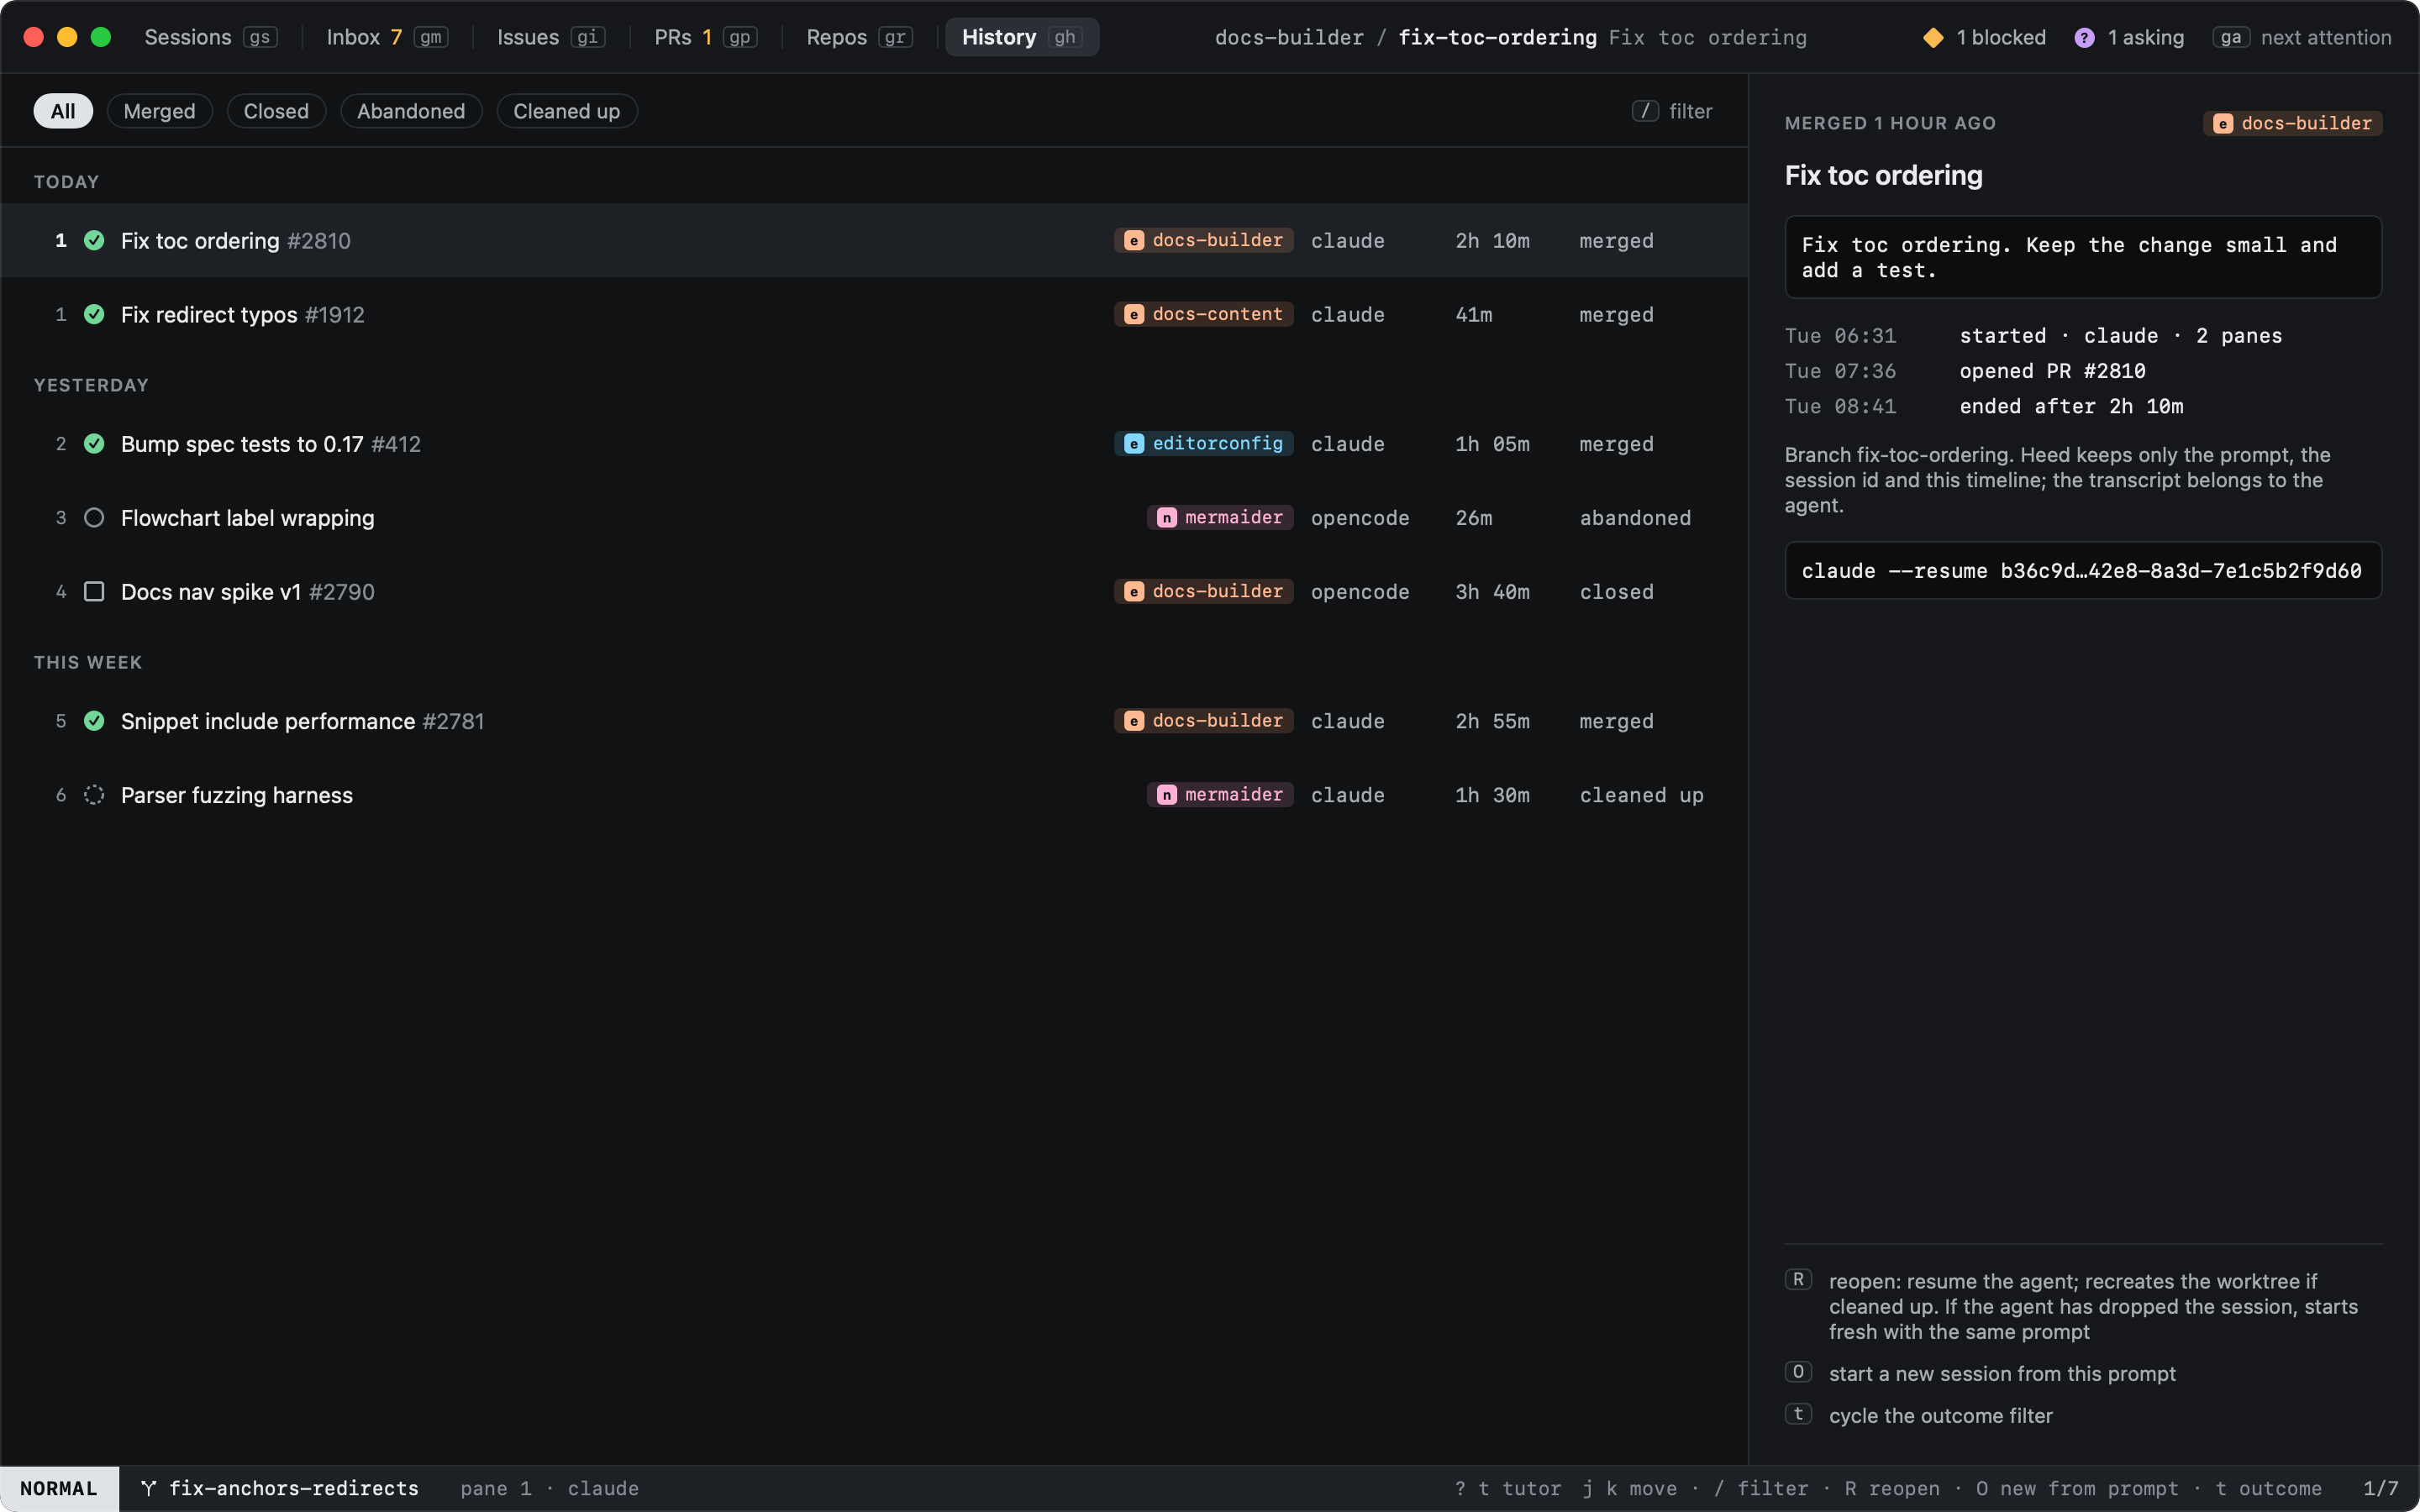
Task: Open the Sessions tab
Action: coord(210,37)
